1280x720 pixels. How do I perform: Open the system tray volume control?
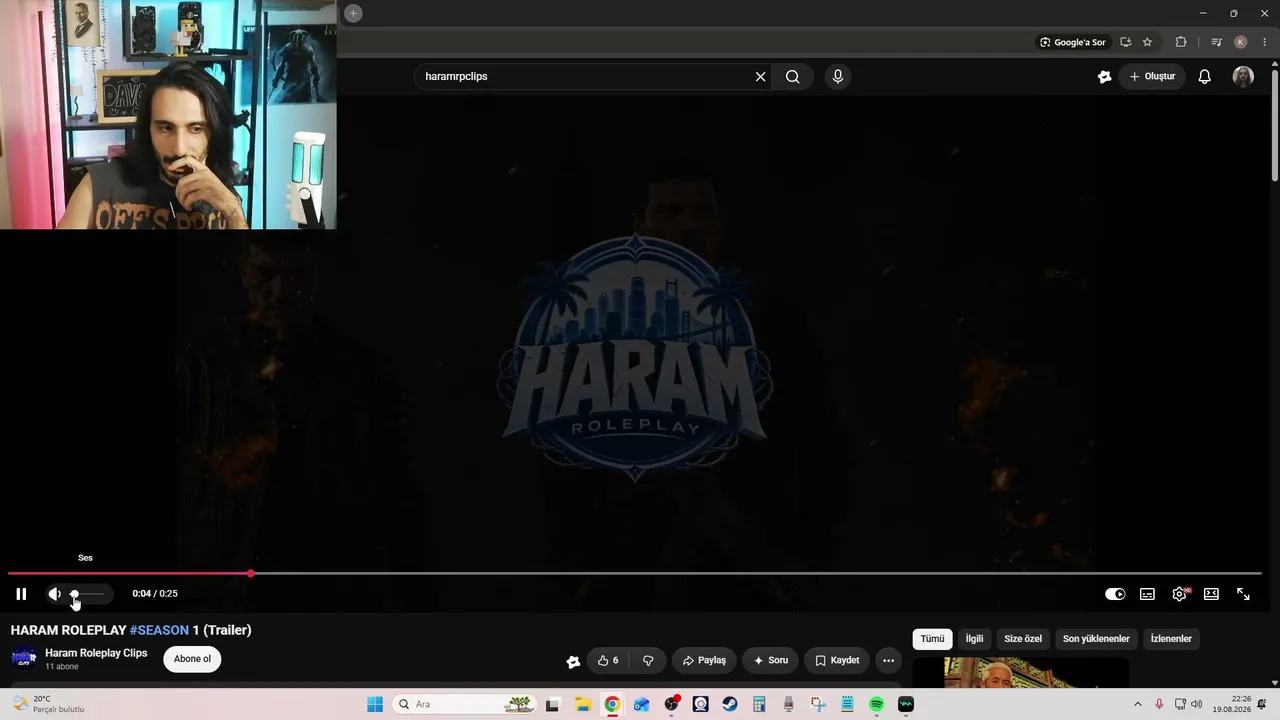pos(1196,704)
